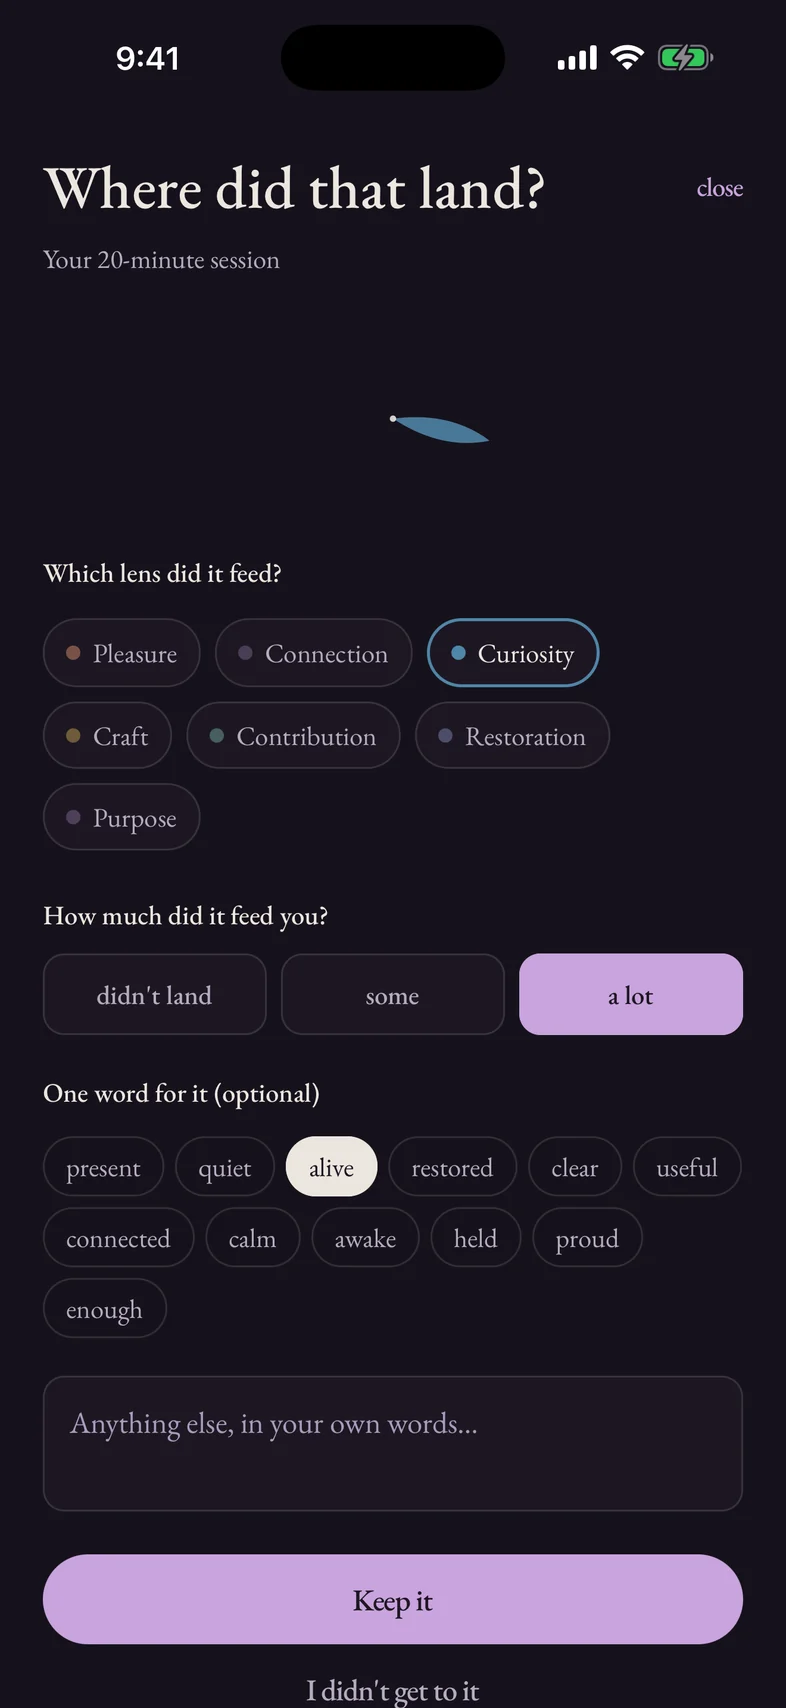
Task: Deselect the Curiosity lens chip
Action: (x=513, y=654)
